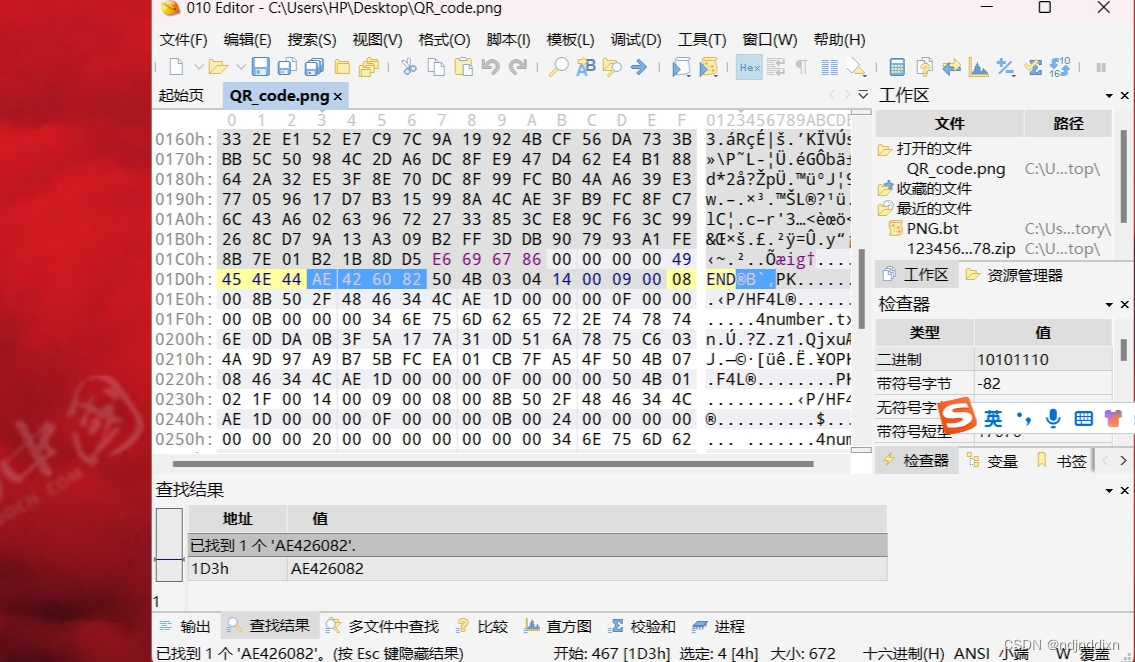1135x662 pixels.
Task: Open Find with magnifying glass icon
Action: coord(558,67)
